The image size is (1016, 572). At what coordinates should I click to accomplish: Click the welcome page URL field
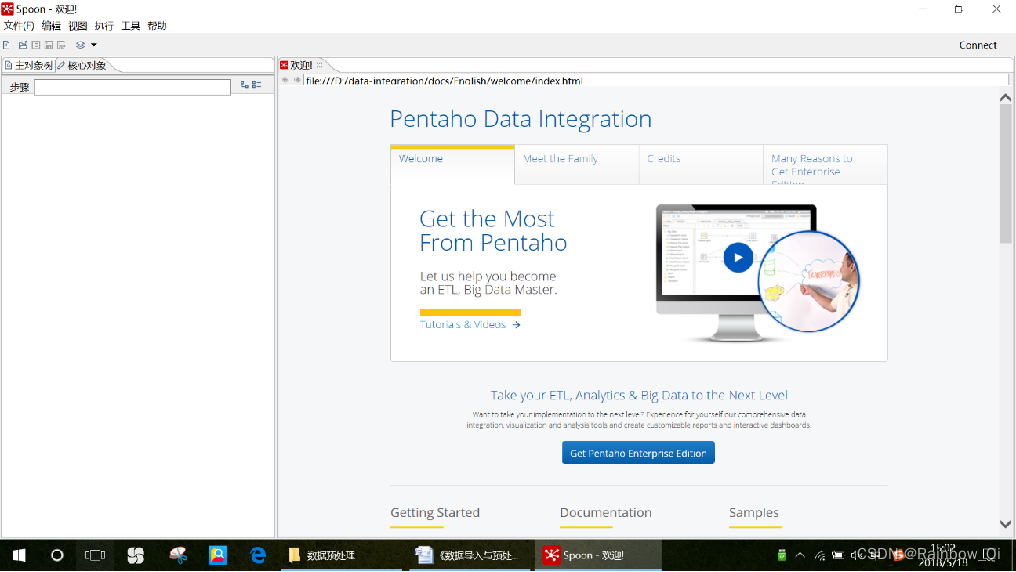coord(656,81)
